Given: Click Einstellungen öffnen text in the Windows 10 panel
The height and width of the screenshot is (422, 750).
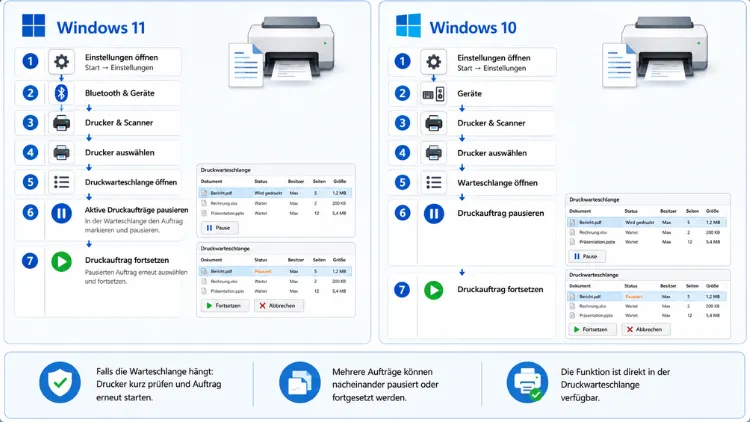Looking at the screenshot, I should [x=494, y=58].
